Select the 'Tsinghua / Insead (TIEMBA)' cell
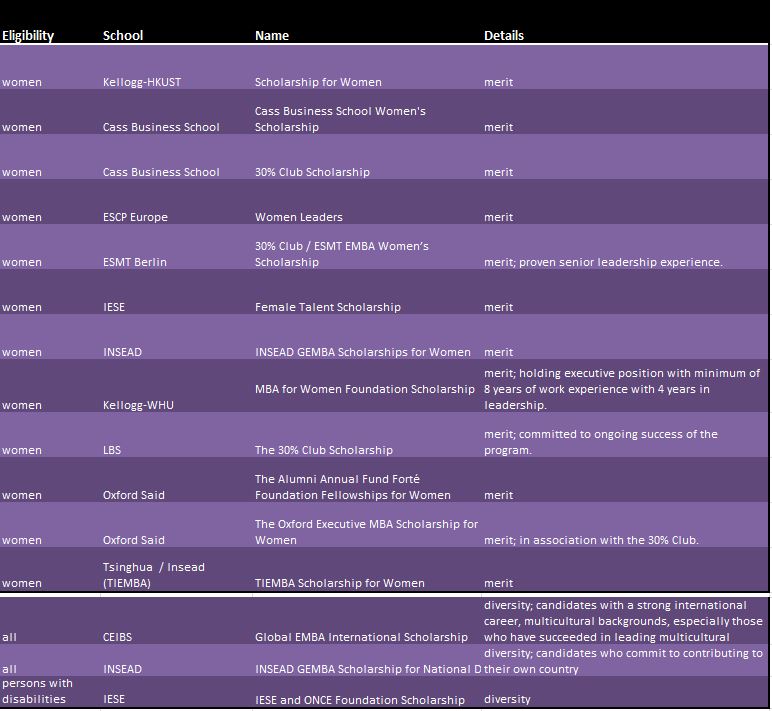Screen dimensions: 772x711 (154, 575)
